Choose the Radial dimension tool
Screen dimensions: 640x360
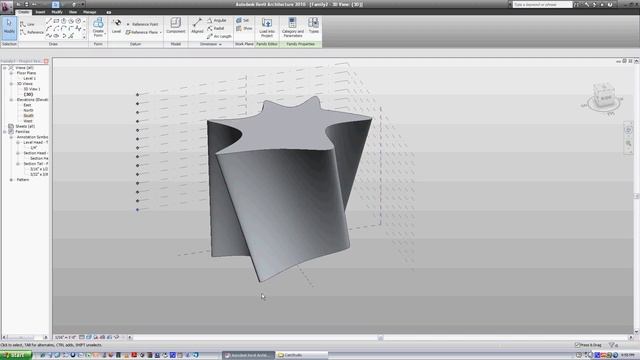pos(216,28)
